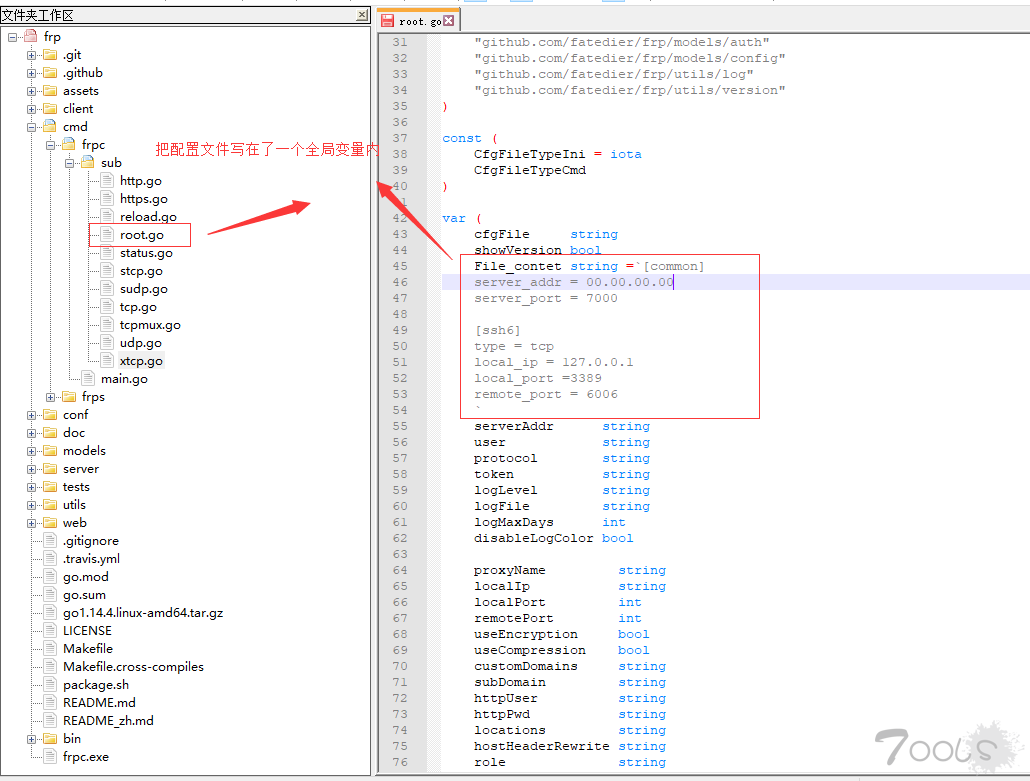The image size is (1030, 781).
Task: Close the 文件夹工作区 panel
Action: [362, 14]
